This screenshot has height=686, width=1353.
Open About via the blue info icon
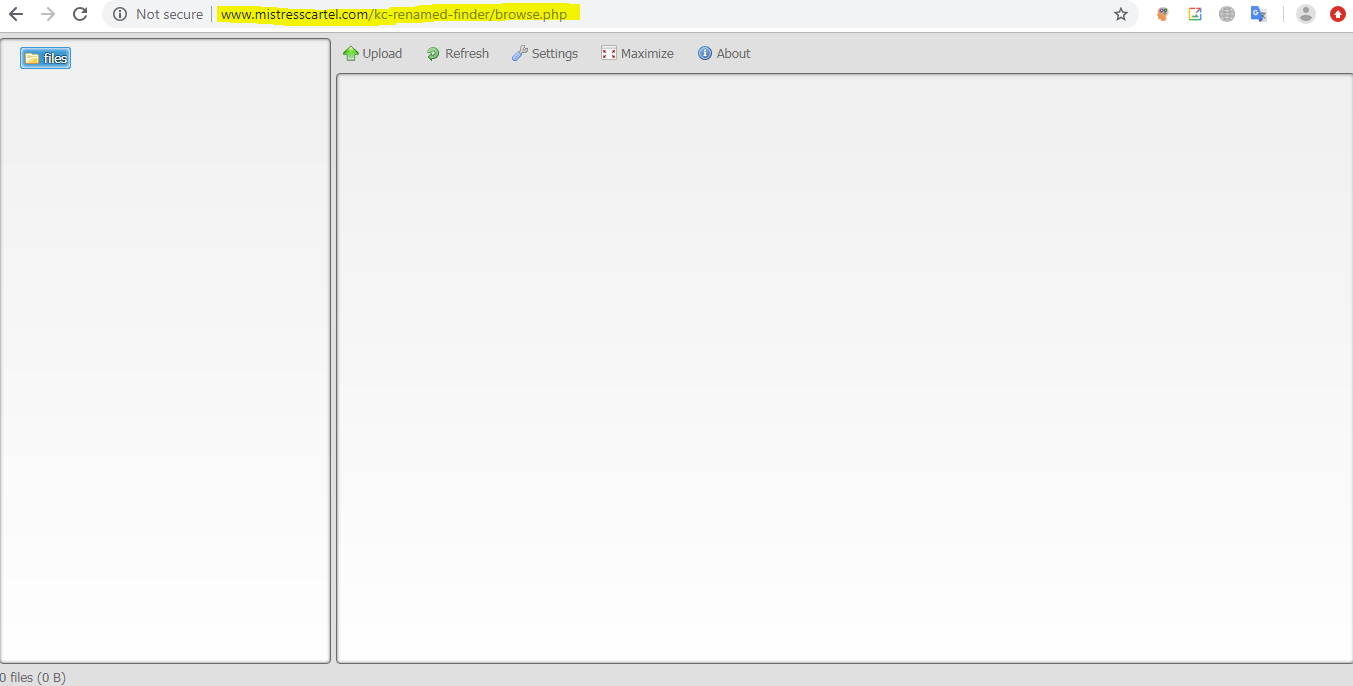pos(702,53)
